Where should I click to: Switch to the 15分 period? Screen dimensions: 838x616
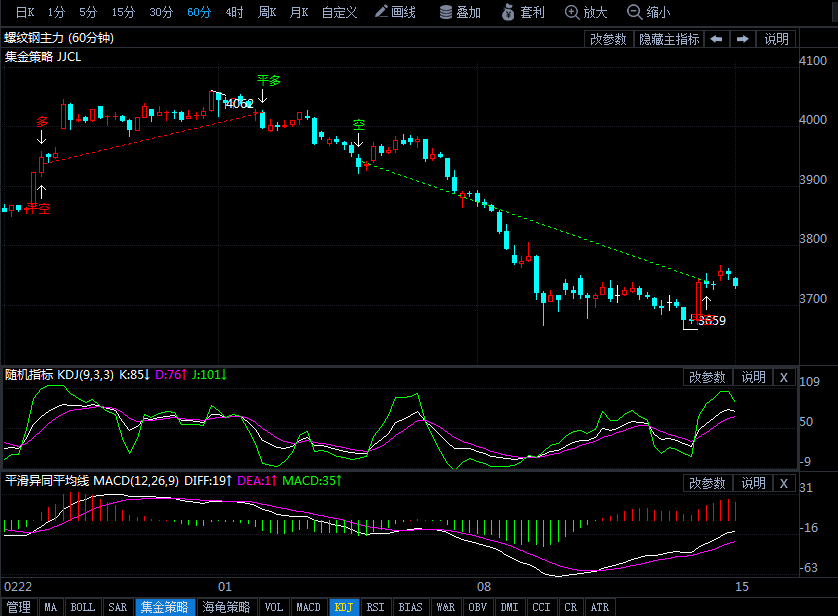tap(123, 12)
